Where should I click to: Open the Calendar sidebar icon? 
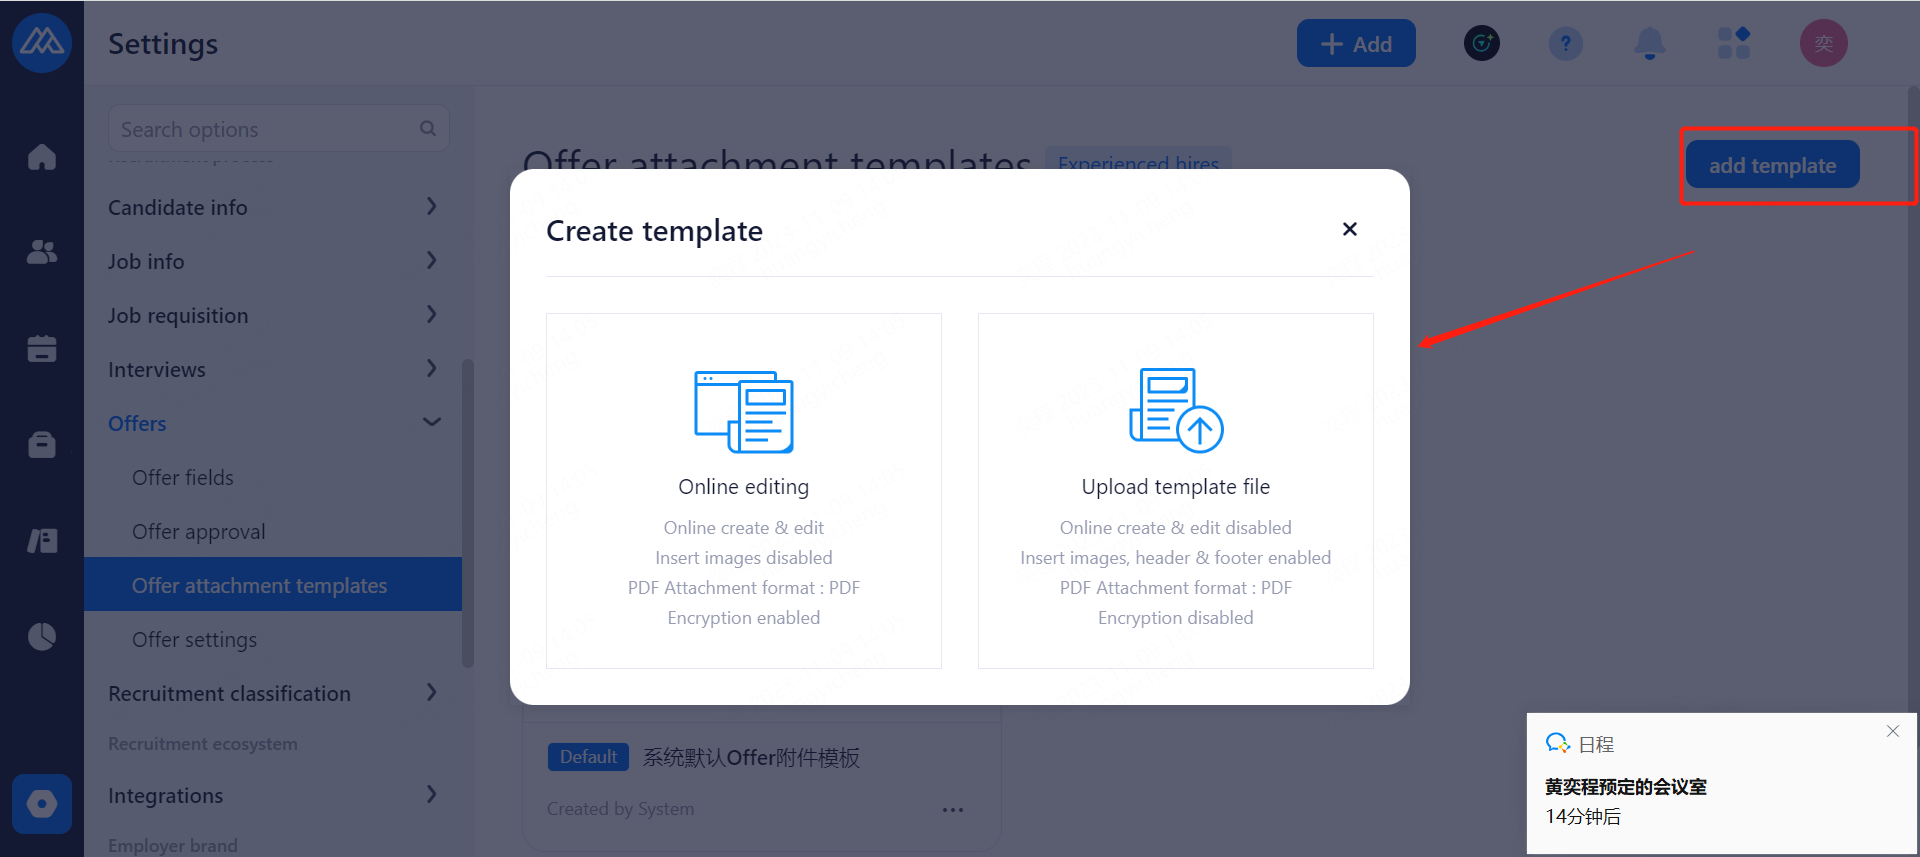(42, 348)
